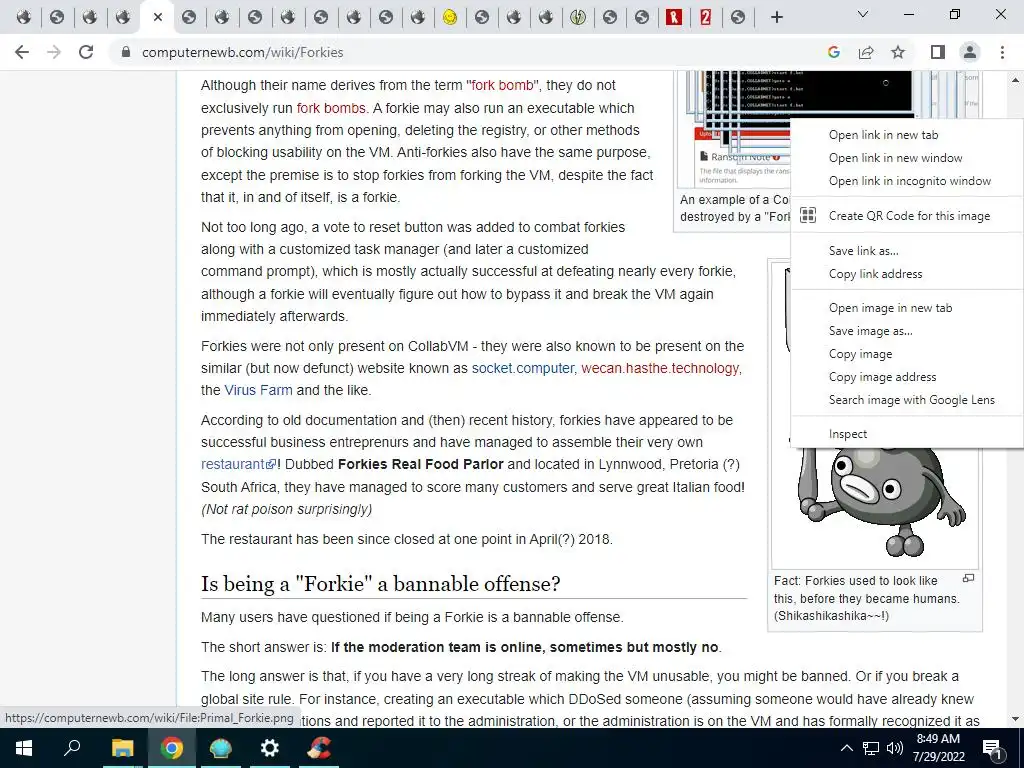Click the site lock icon
Viewport: 1024px width, 768px height.
click(x=126, y=52)
